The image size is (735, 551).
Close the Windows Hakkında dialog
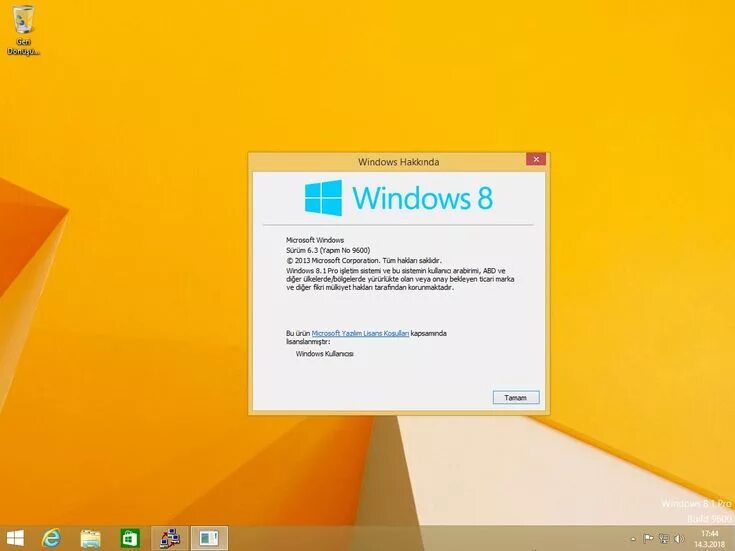pyautogui.click(x=536, y=159)
